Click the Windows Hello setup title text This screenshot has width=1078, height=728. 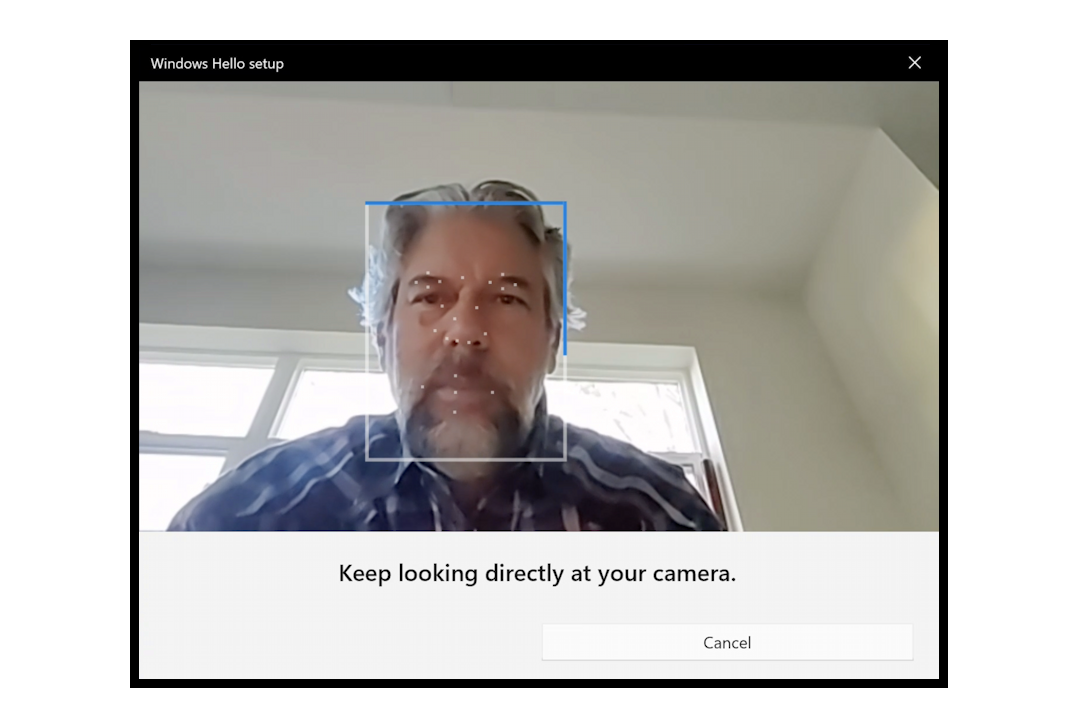[215, 63]
